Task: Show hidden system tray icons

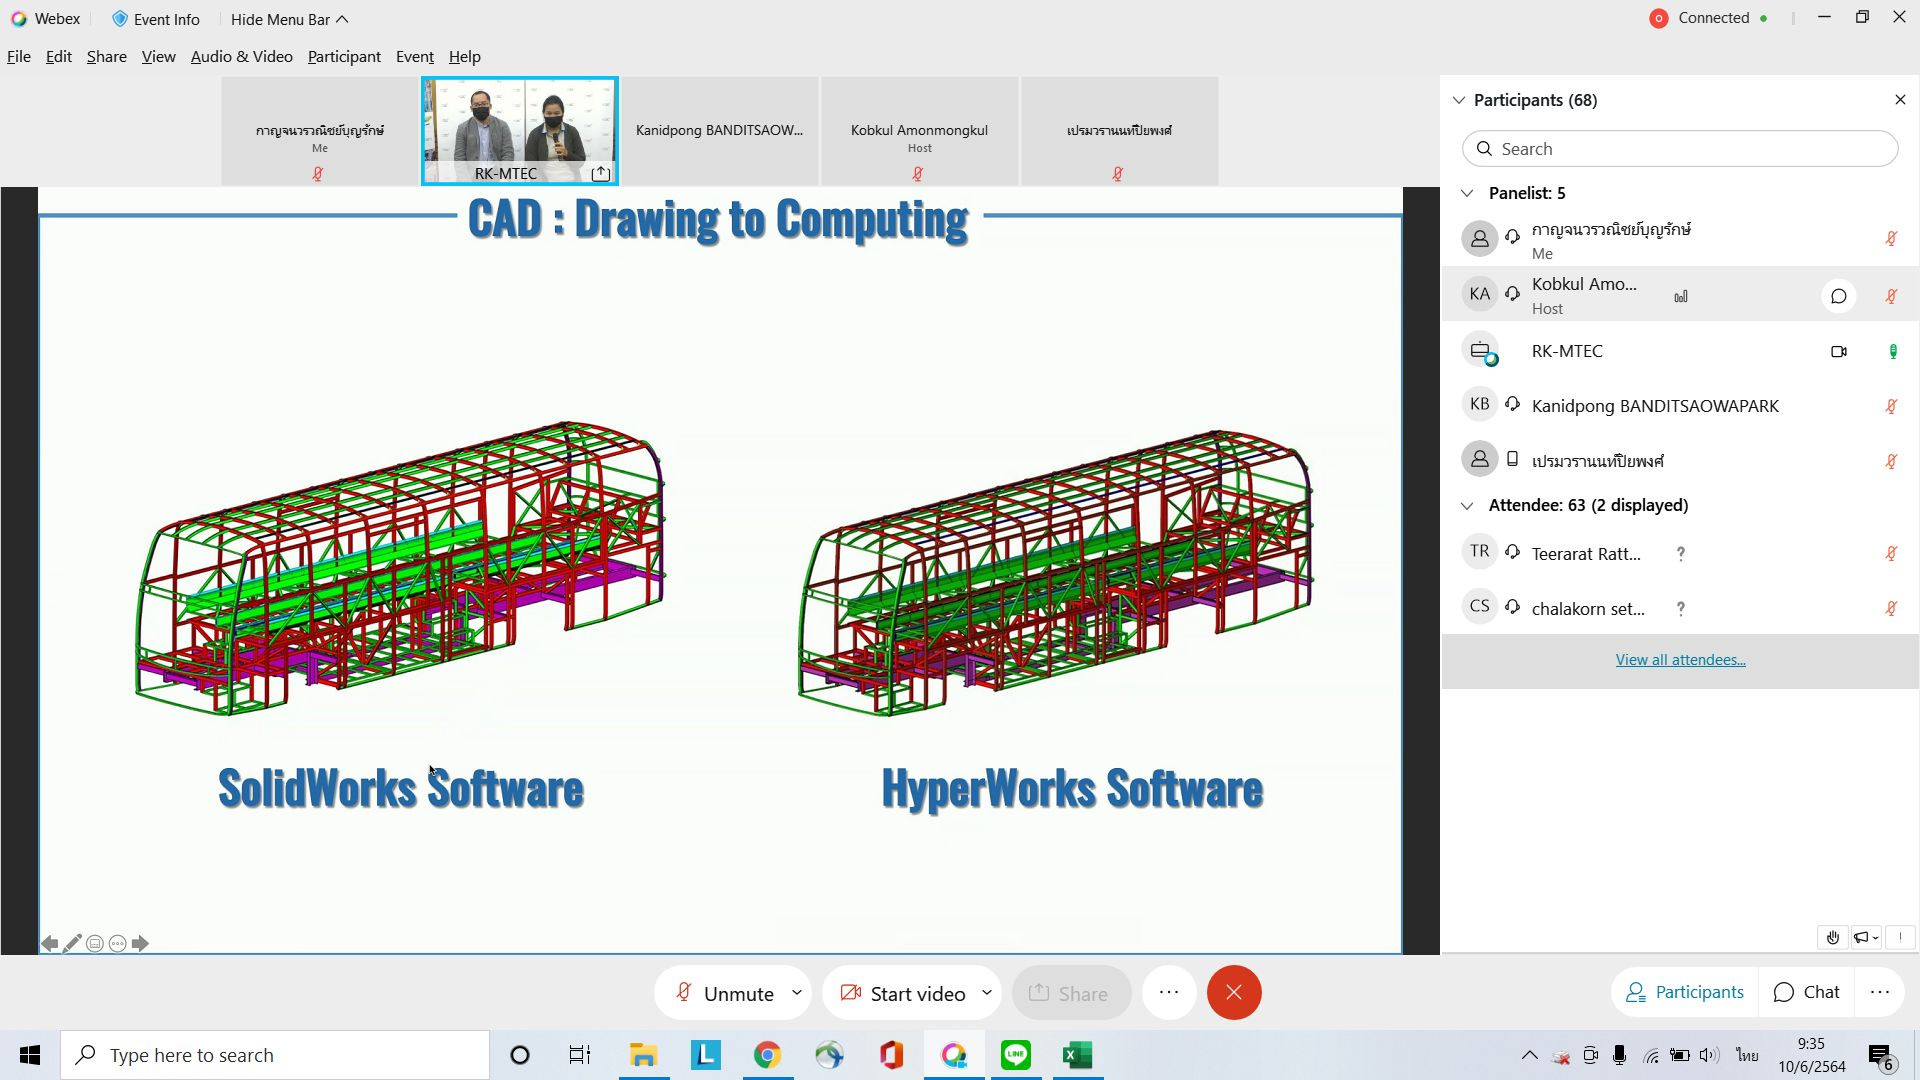Action: pos(1529,1055)
